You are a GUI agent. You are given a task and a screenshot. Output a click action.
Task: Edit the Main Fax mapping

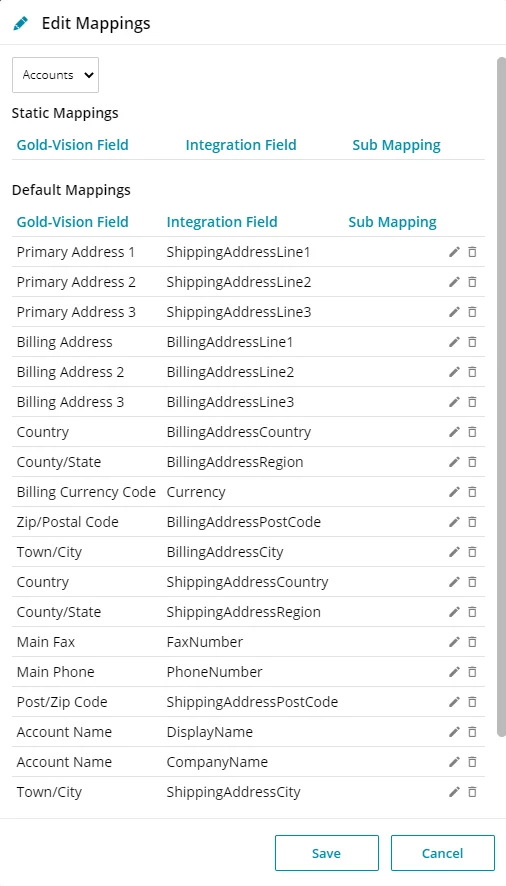click(454, 642)
